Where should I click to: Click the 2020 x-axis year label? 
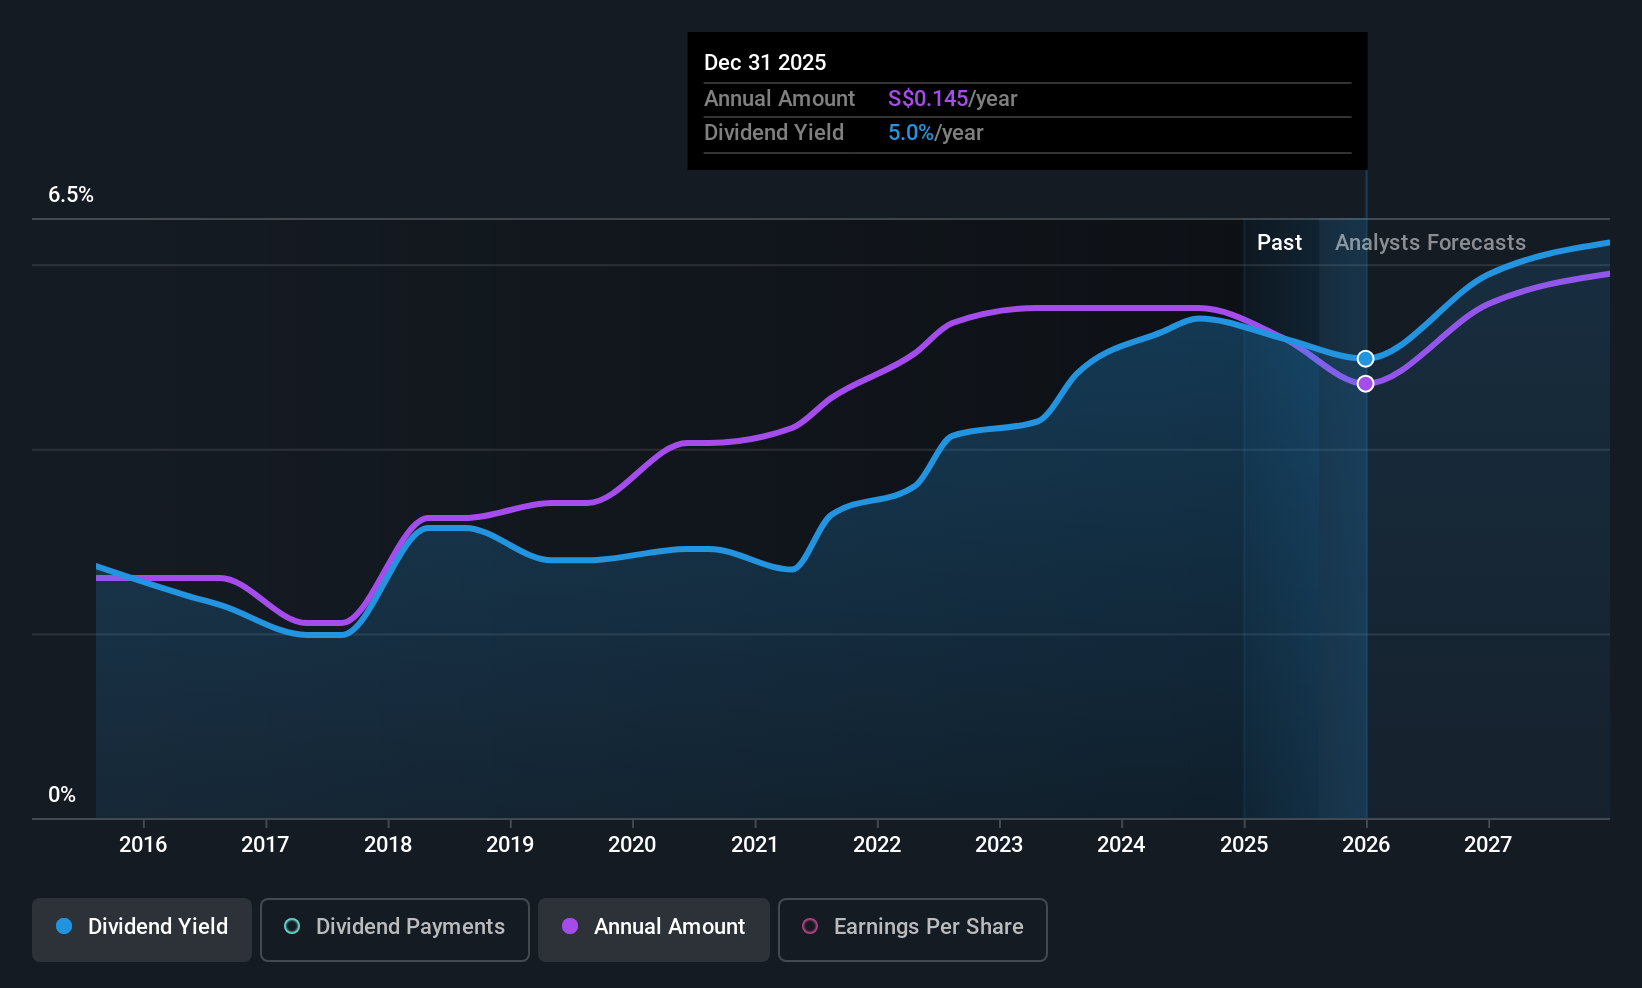[632, 844]
